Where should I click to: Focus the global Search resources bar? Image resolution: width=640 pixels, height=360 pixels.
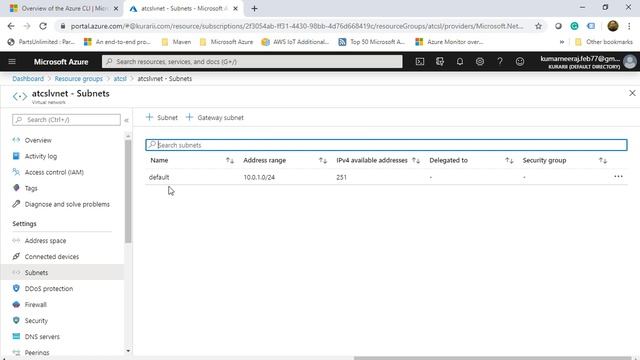[x=252, y=62]
